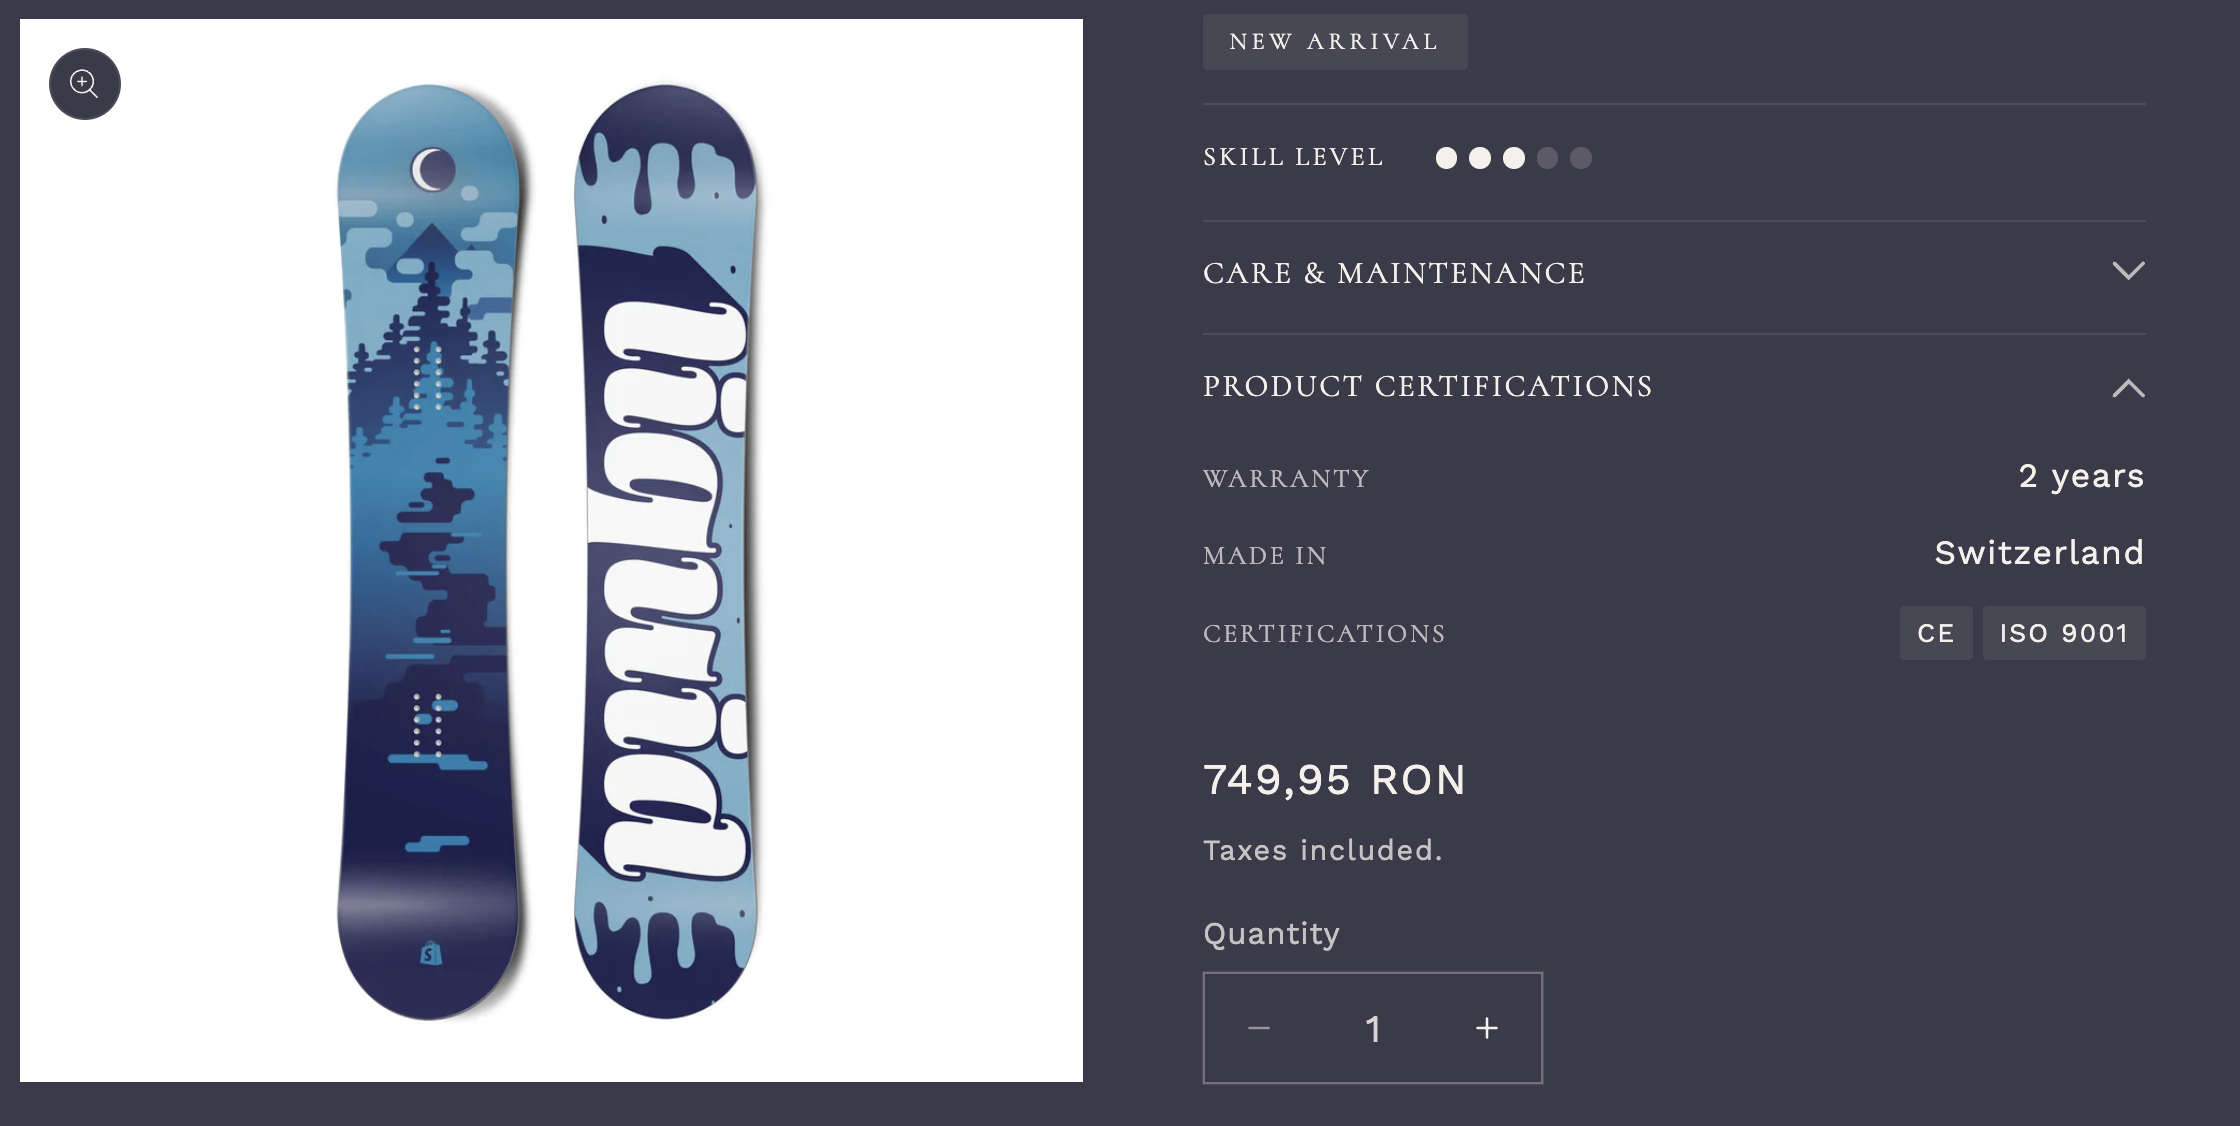Click the Product Certifications heading
This screenshot has height=1126, width=2240.
(1427, 386)
